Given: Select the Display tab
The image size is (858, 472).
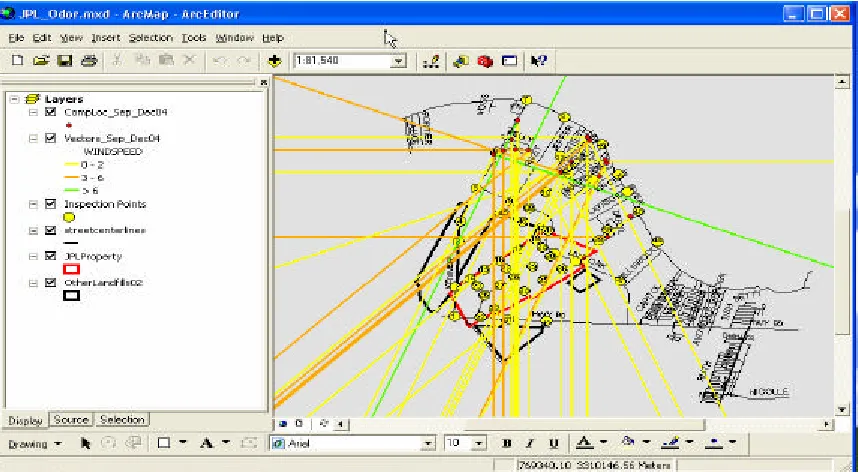Looking at the screenshot, I should point(25,421).
